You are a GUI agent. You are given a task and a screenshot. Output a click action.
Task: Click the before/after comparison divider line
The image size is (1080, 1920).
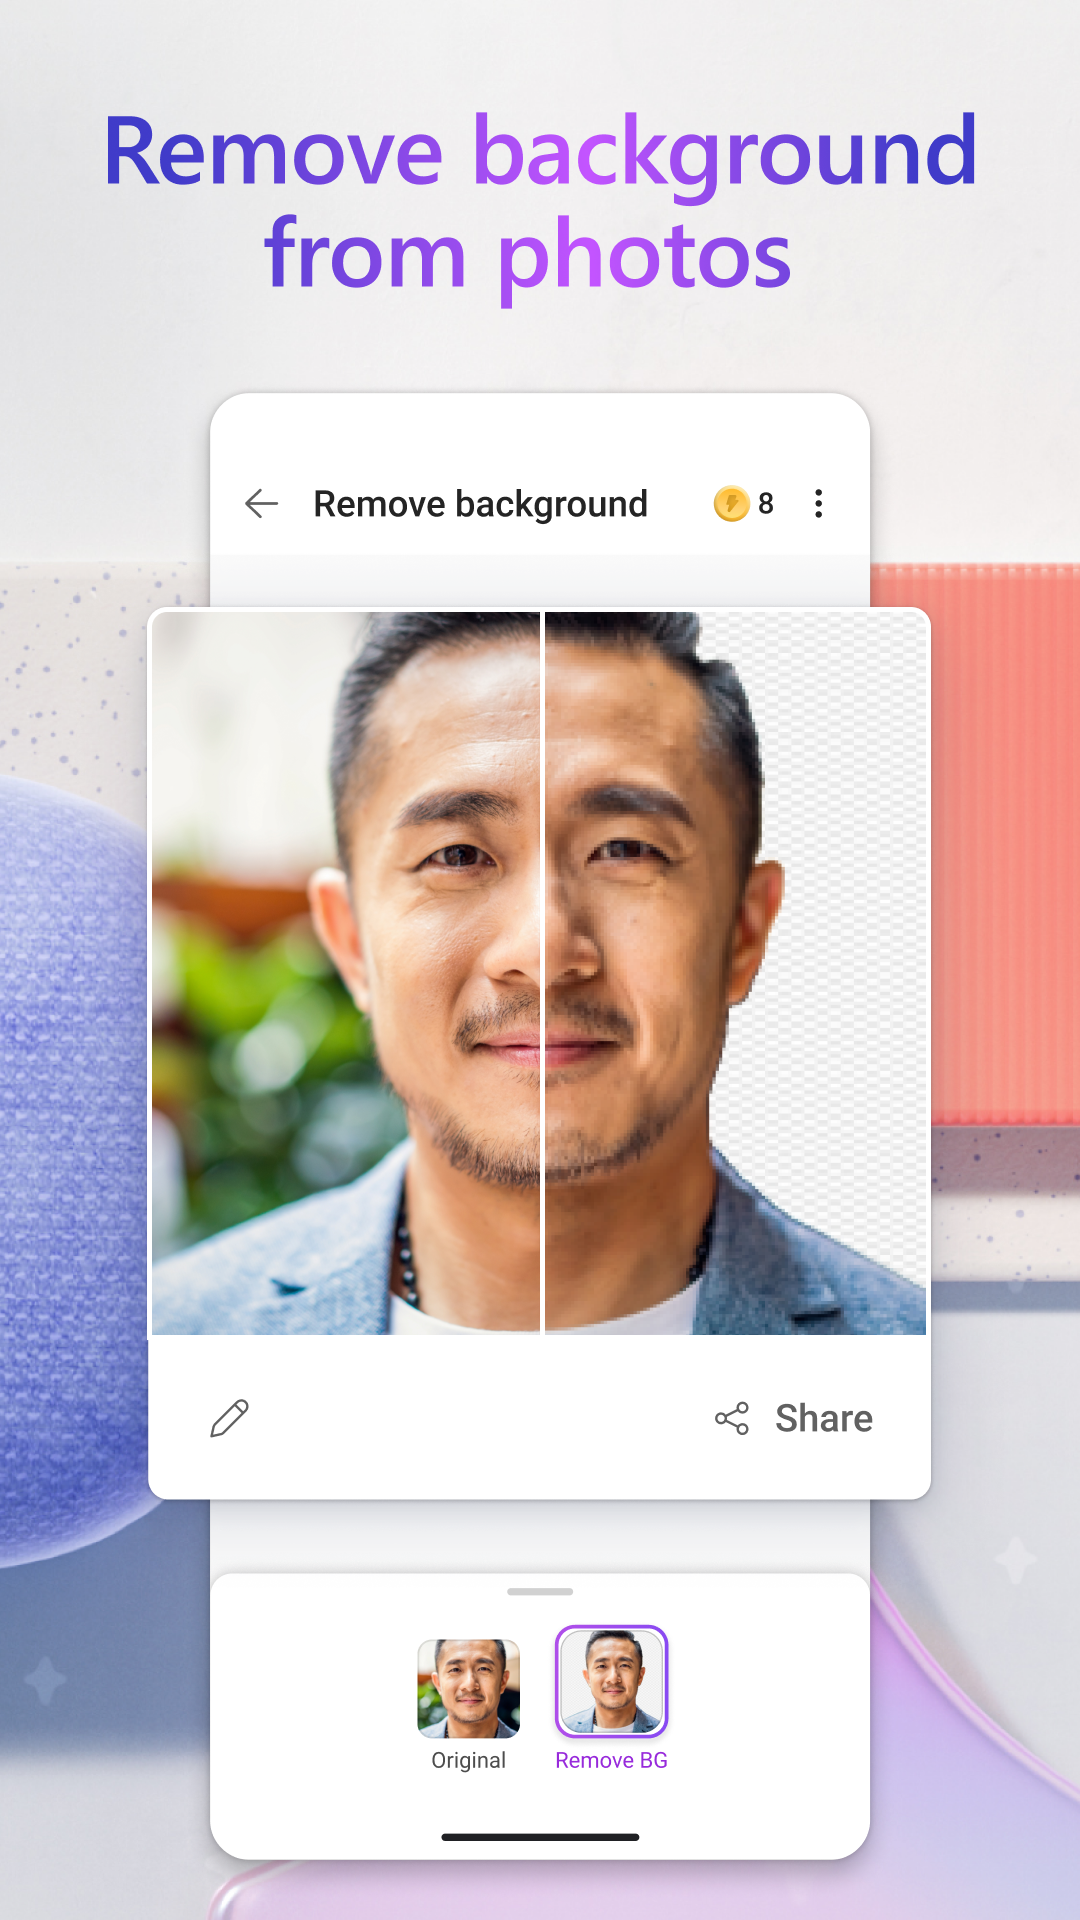coord(542,972)
